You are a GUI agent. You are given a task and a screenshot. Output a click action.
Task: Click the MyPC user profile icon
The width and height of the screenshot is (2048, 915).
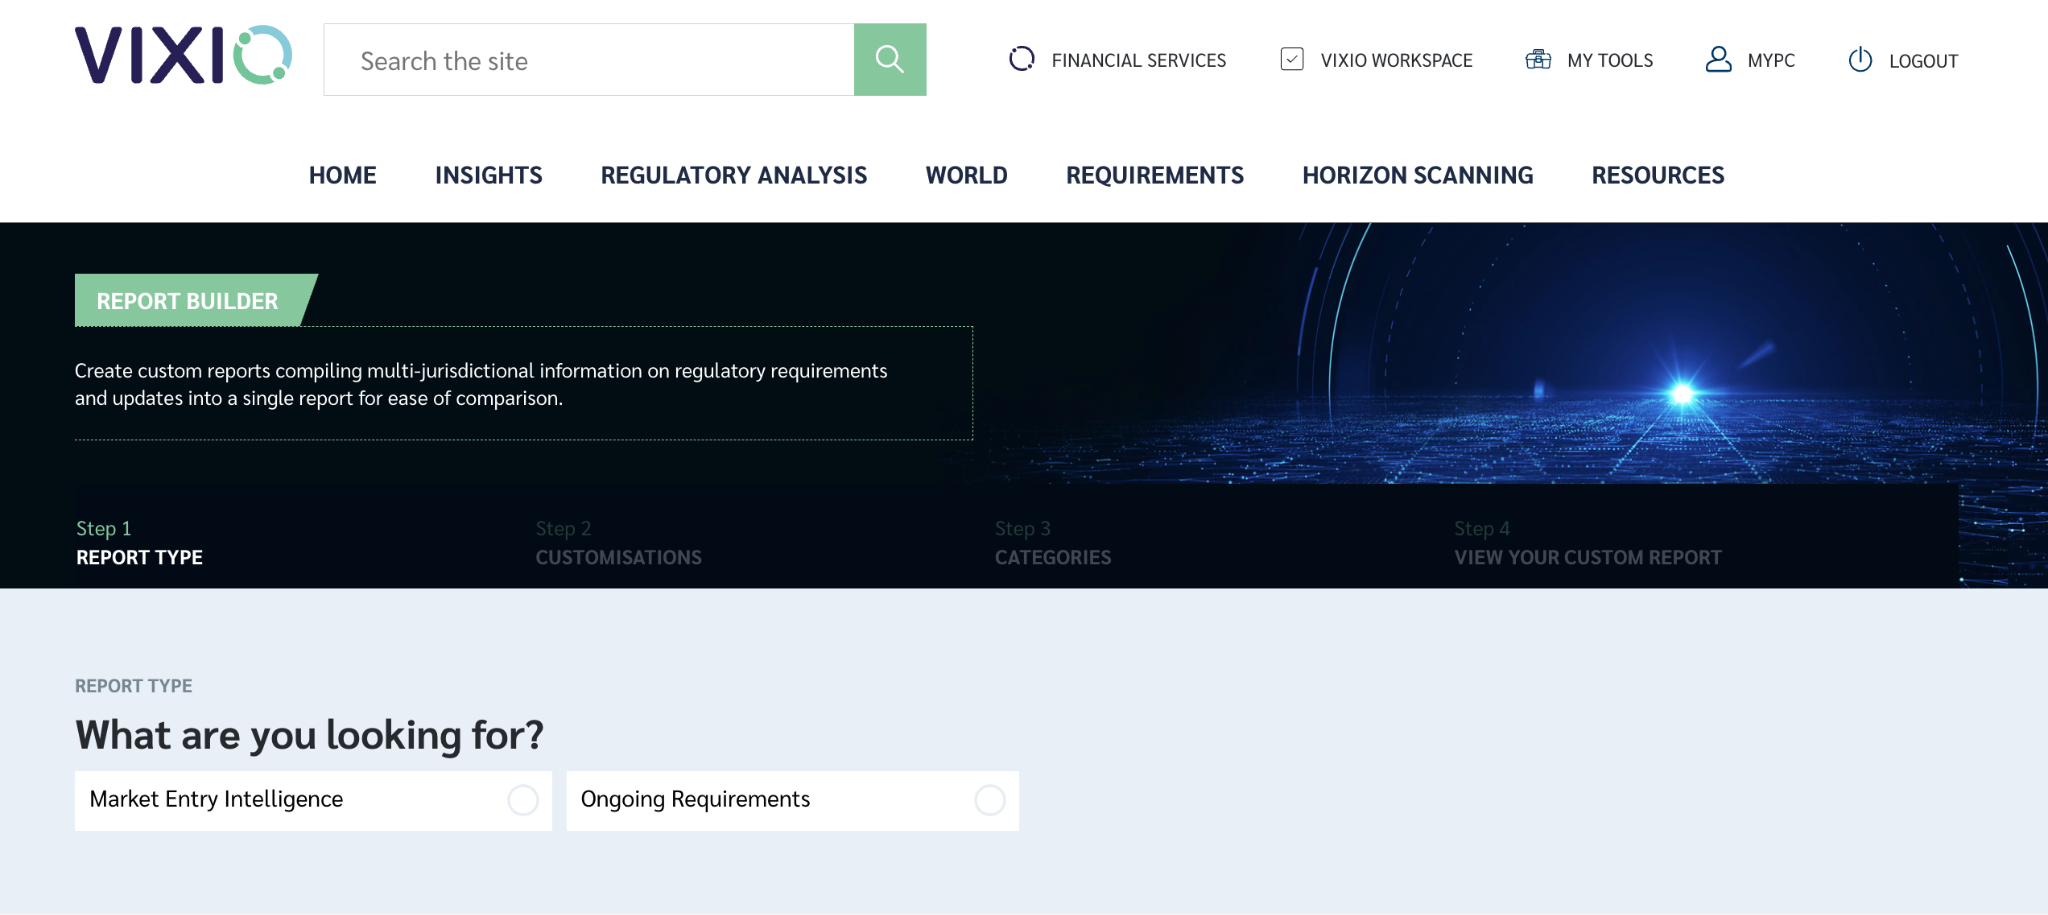tap(1719, 59)
